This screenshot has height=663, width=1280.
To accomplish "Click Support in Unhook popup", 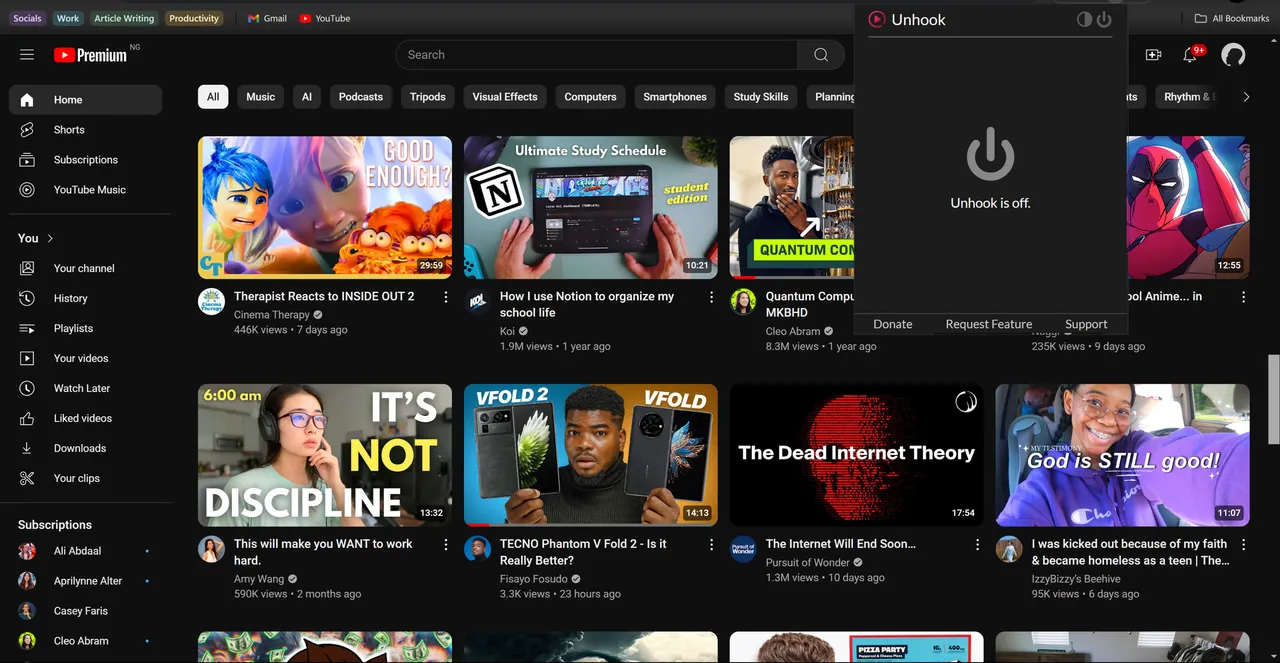I will (x=1086, y=324).
